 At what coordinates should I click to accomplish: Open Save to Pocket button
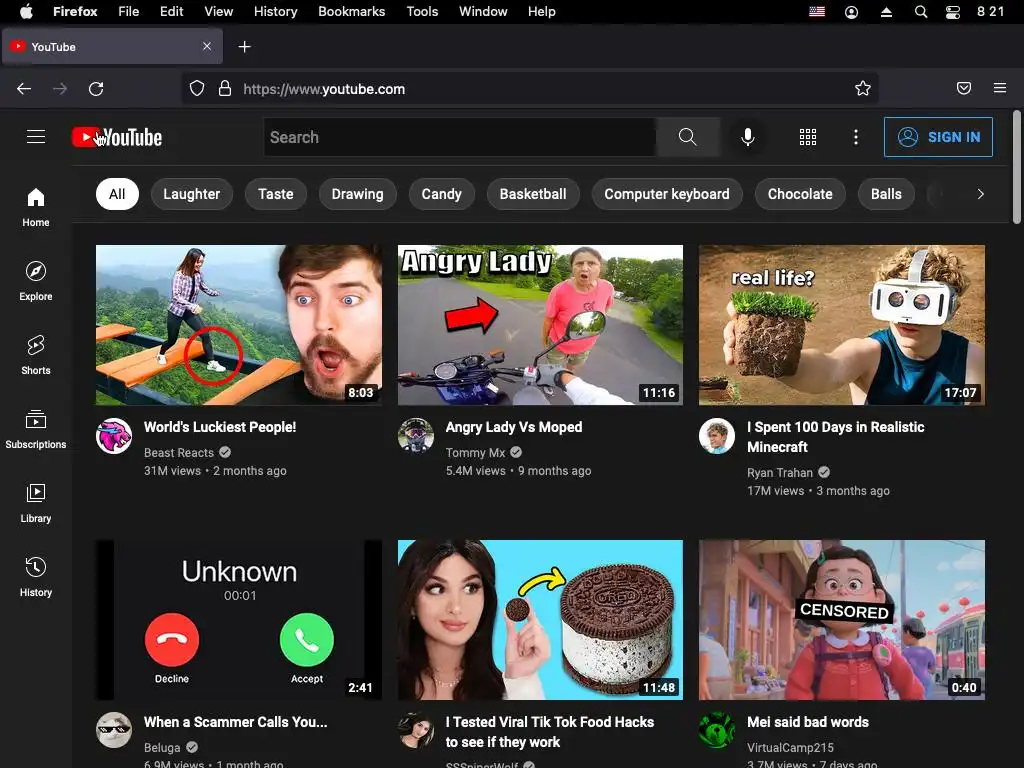click(964, 88)
